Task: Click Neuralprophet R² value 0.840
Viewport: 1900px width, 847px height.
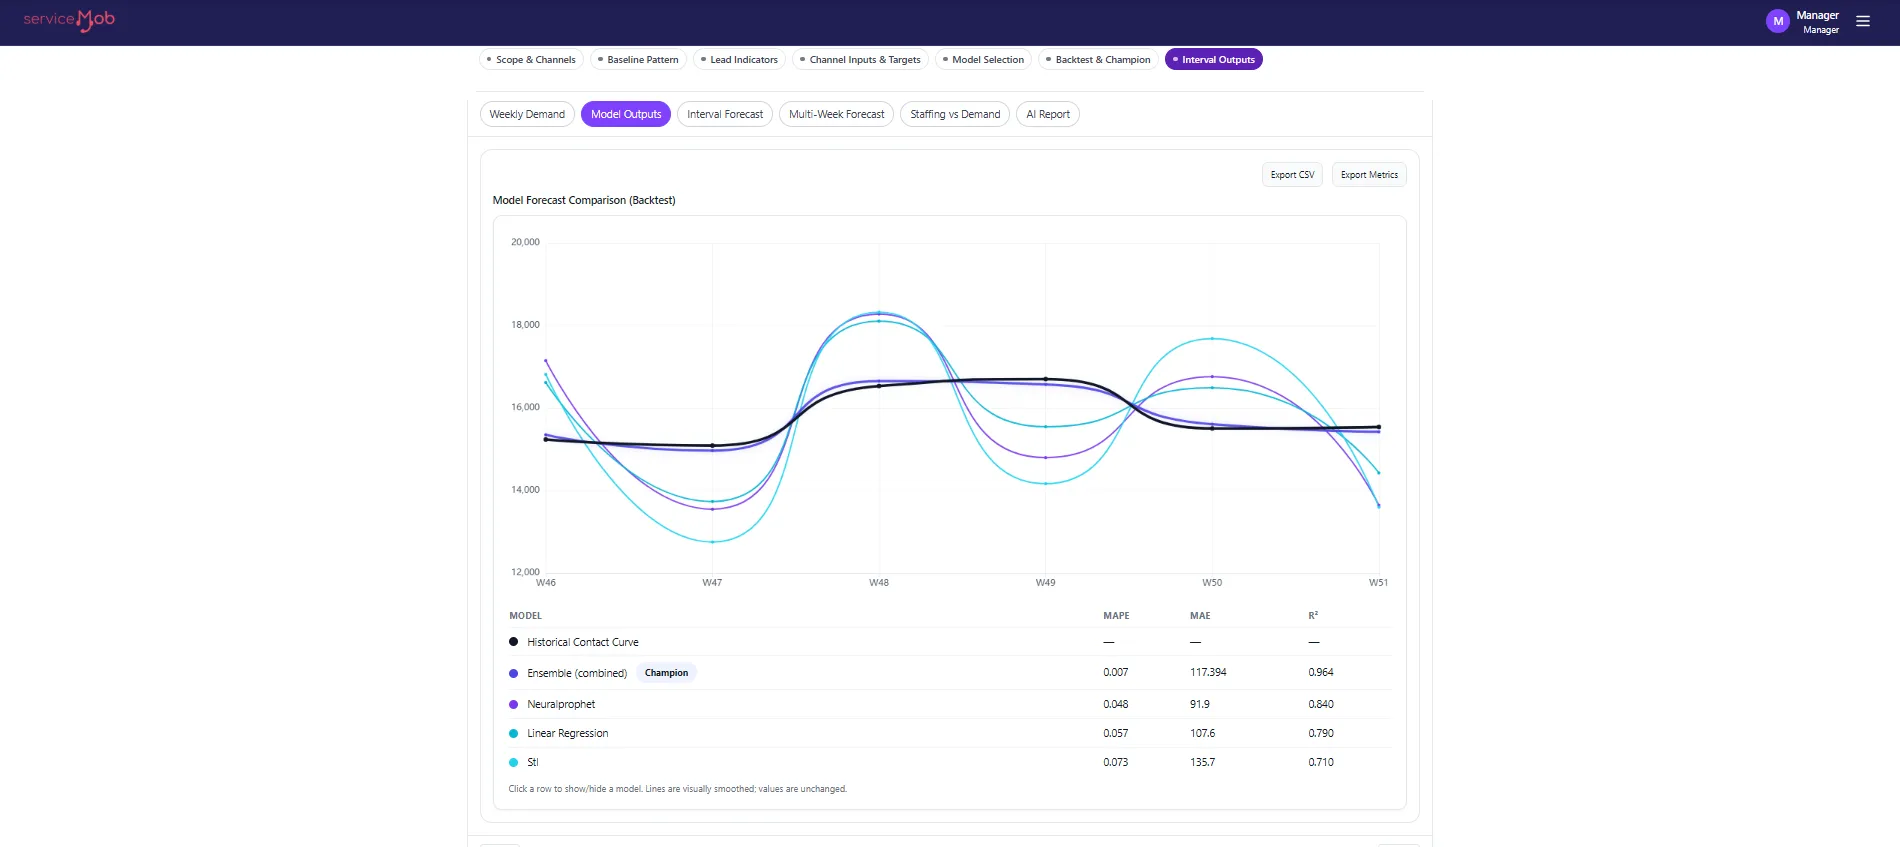Action: click(x=1321, y=704)
